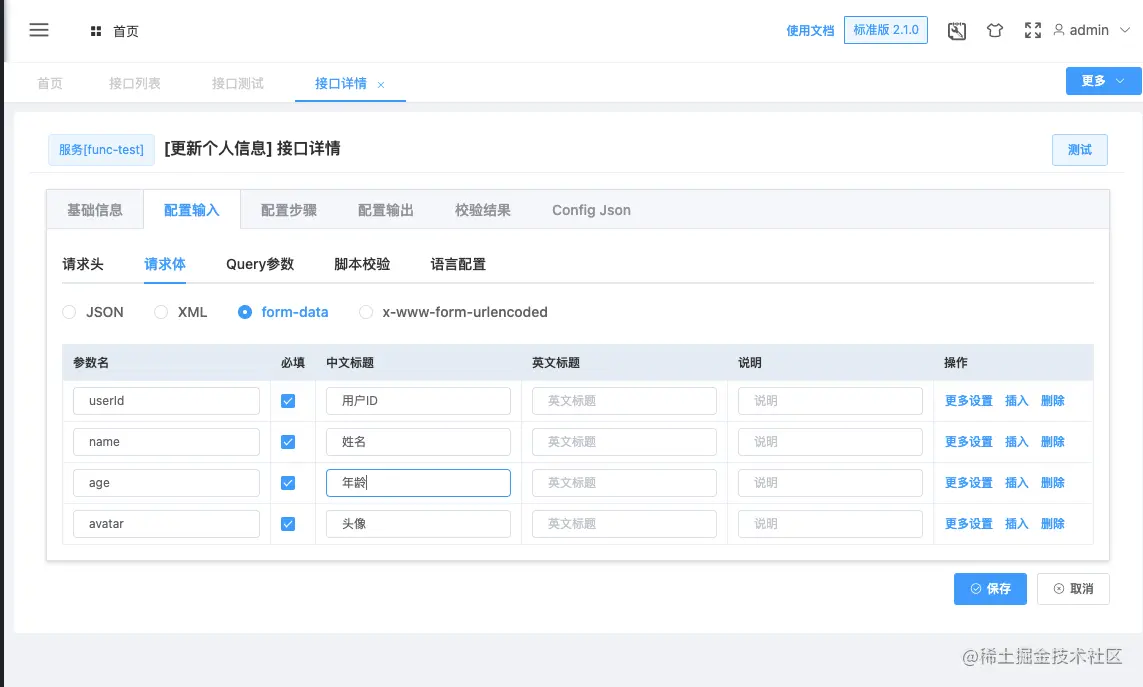Click the 测试 button
The width and height of the screenshot is (1143, 687).
tap(1080, 150)
